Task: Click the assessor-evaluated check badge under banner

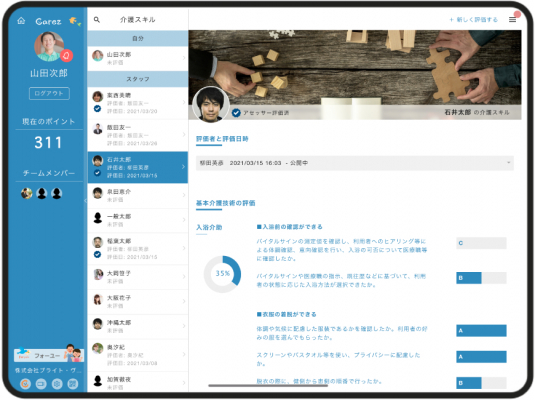Action: click(x=236, y=113)
